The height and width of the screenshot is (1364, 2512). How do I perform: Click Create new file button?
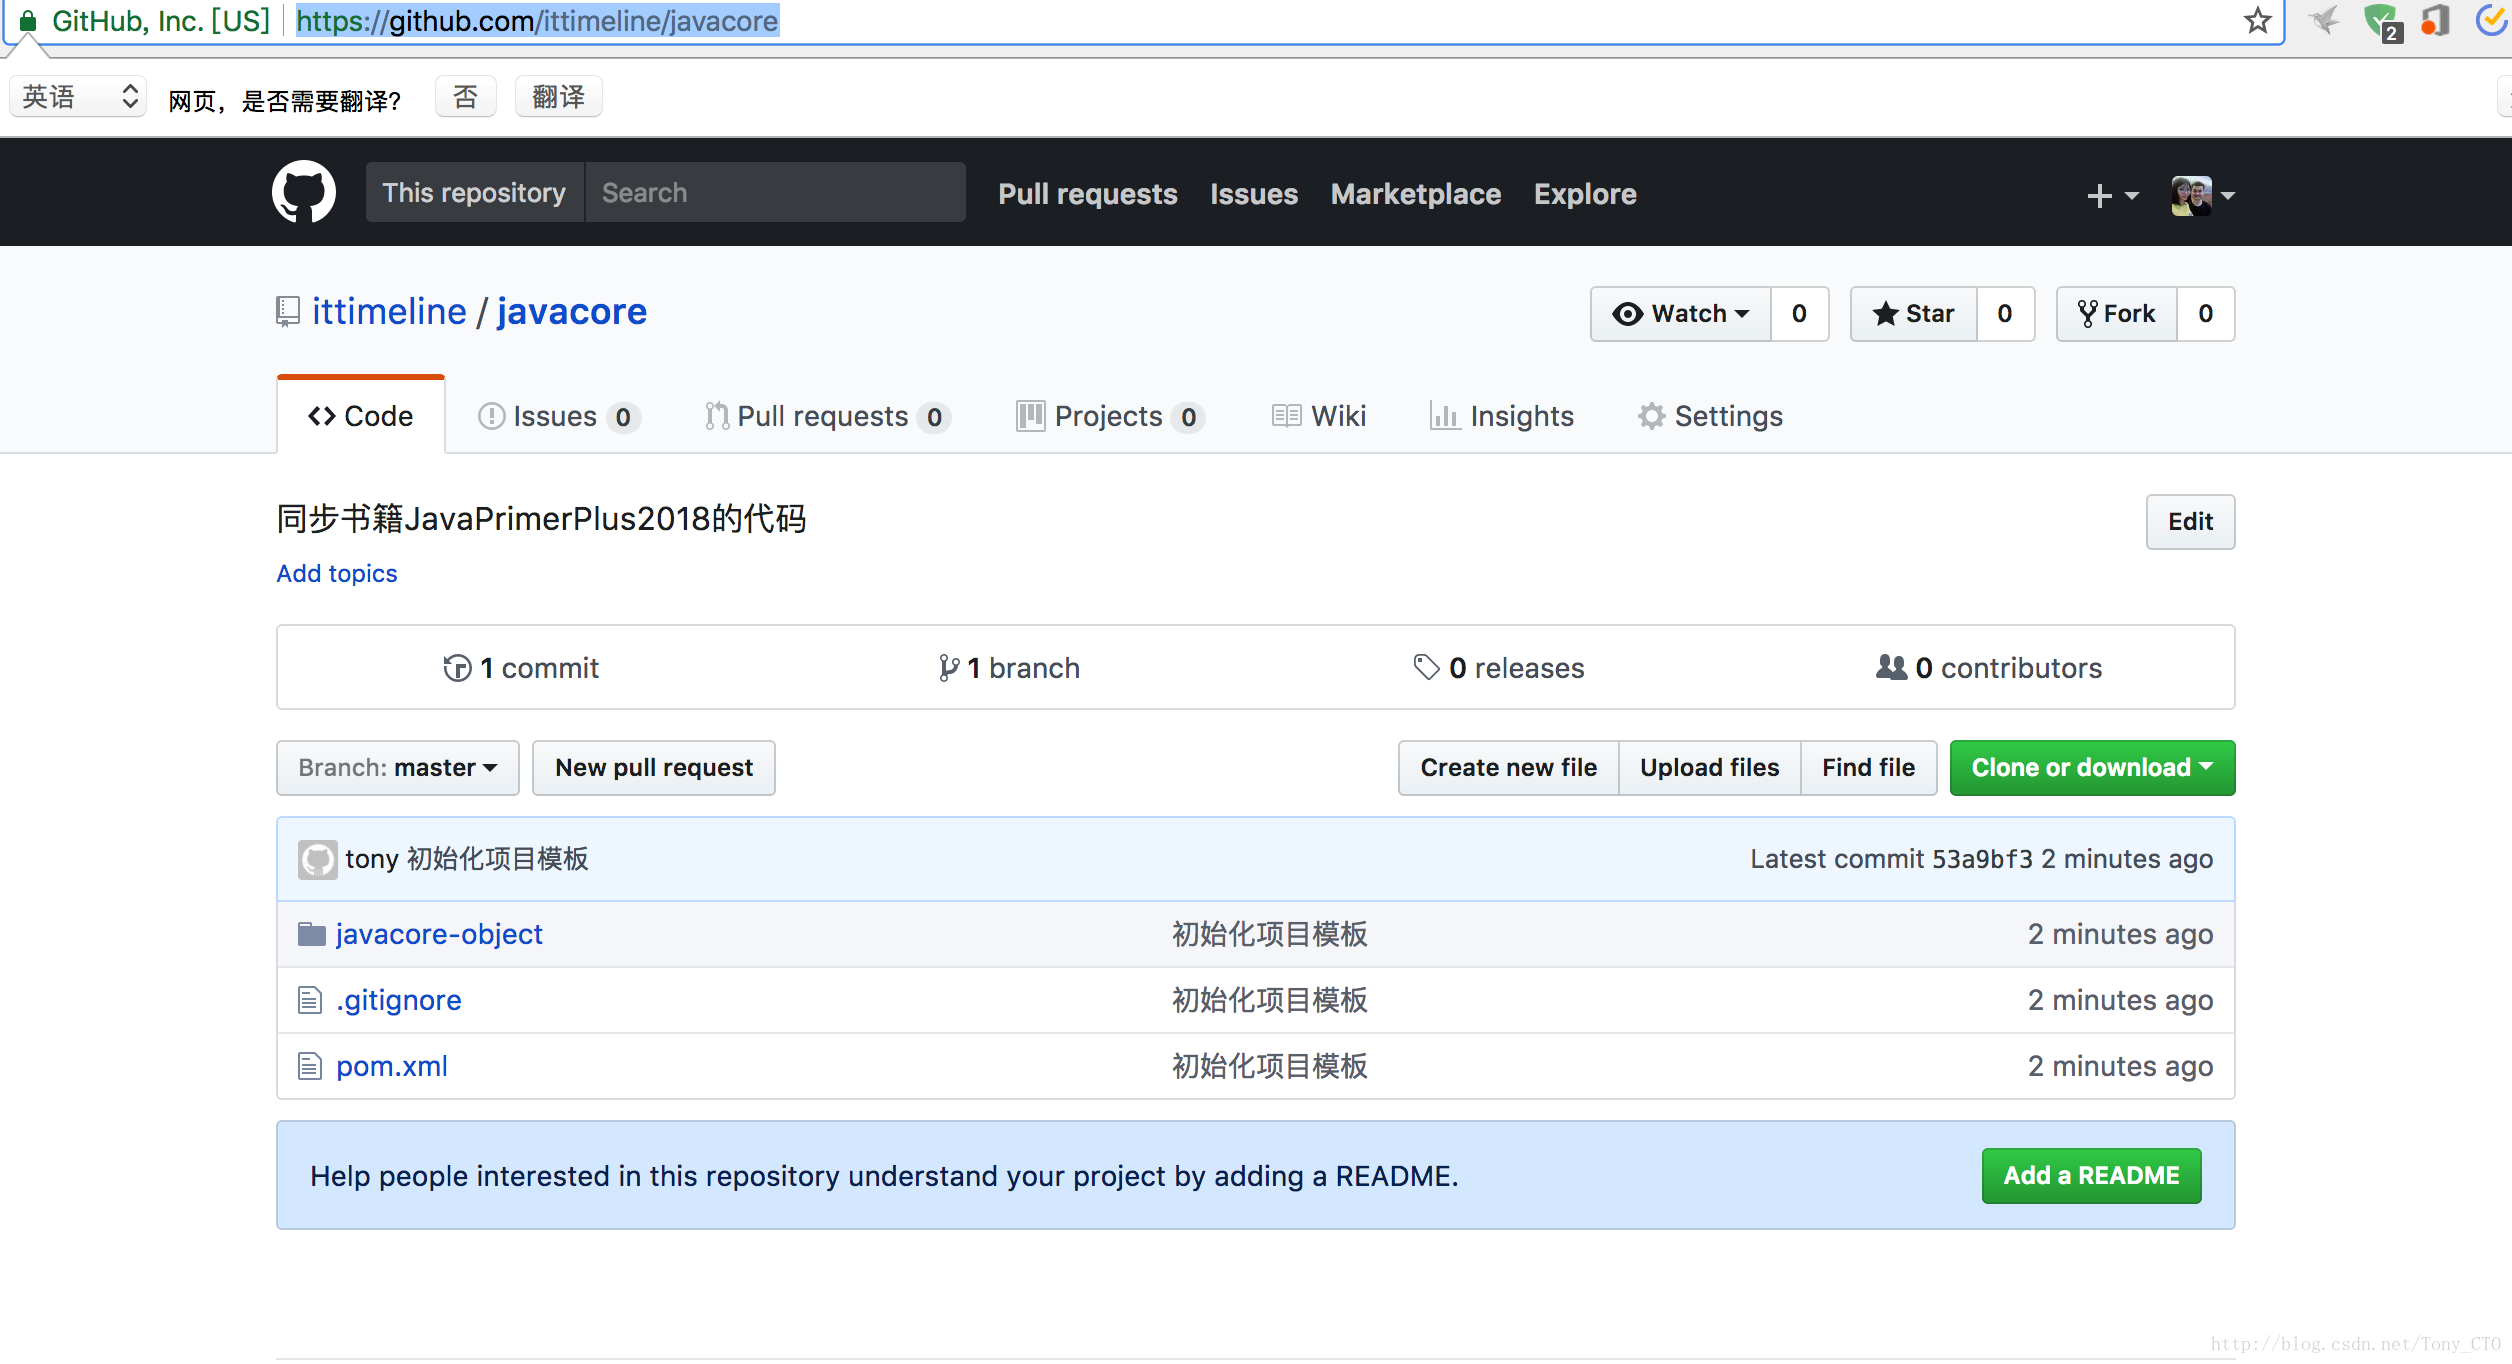tap(1508, 768)
